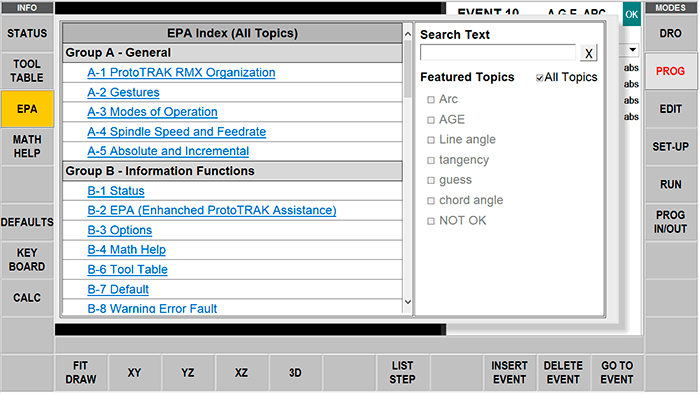The height and width of the screenshot is (394, 700).
Task: Uncheck the All Topics checkbox
Action: click(x=540, y=78)
